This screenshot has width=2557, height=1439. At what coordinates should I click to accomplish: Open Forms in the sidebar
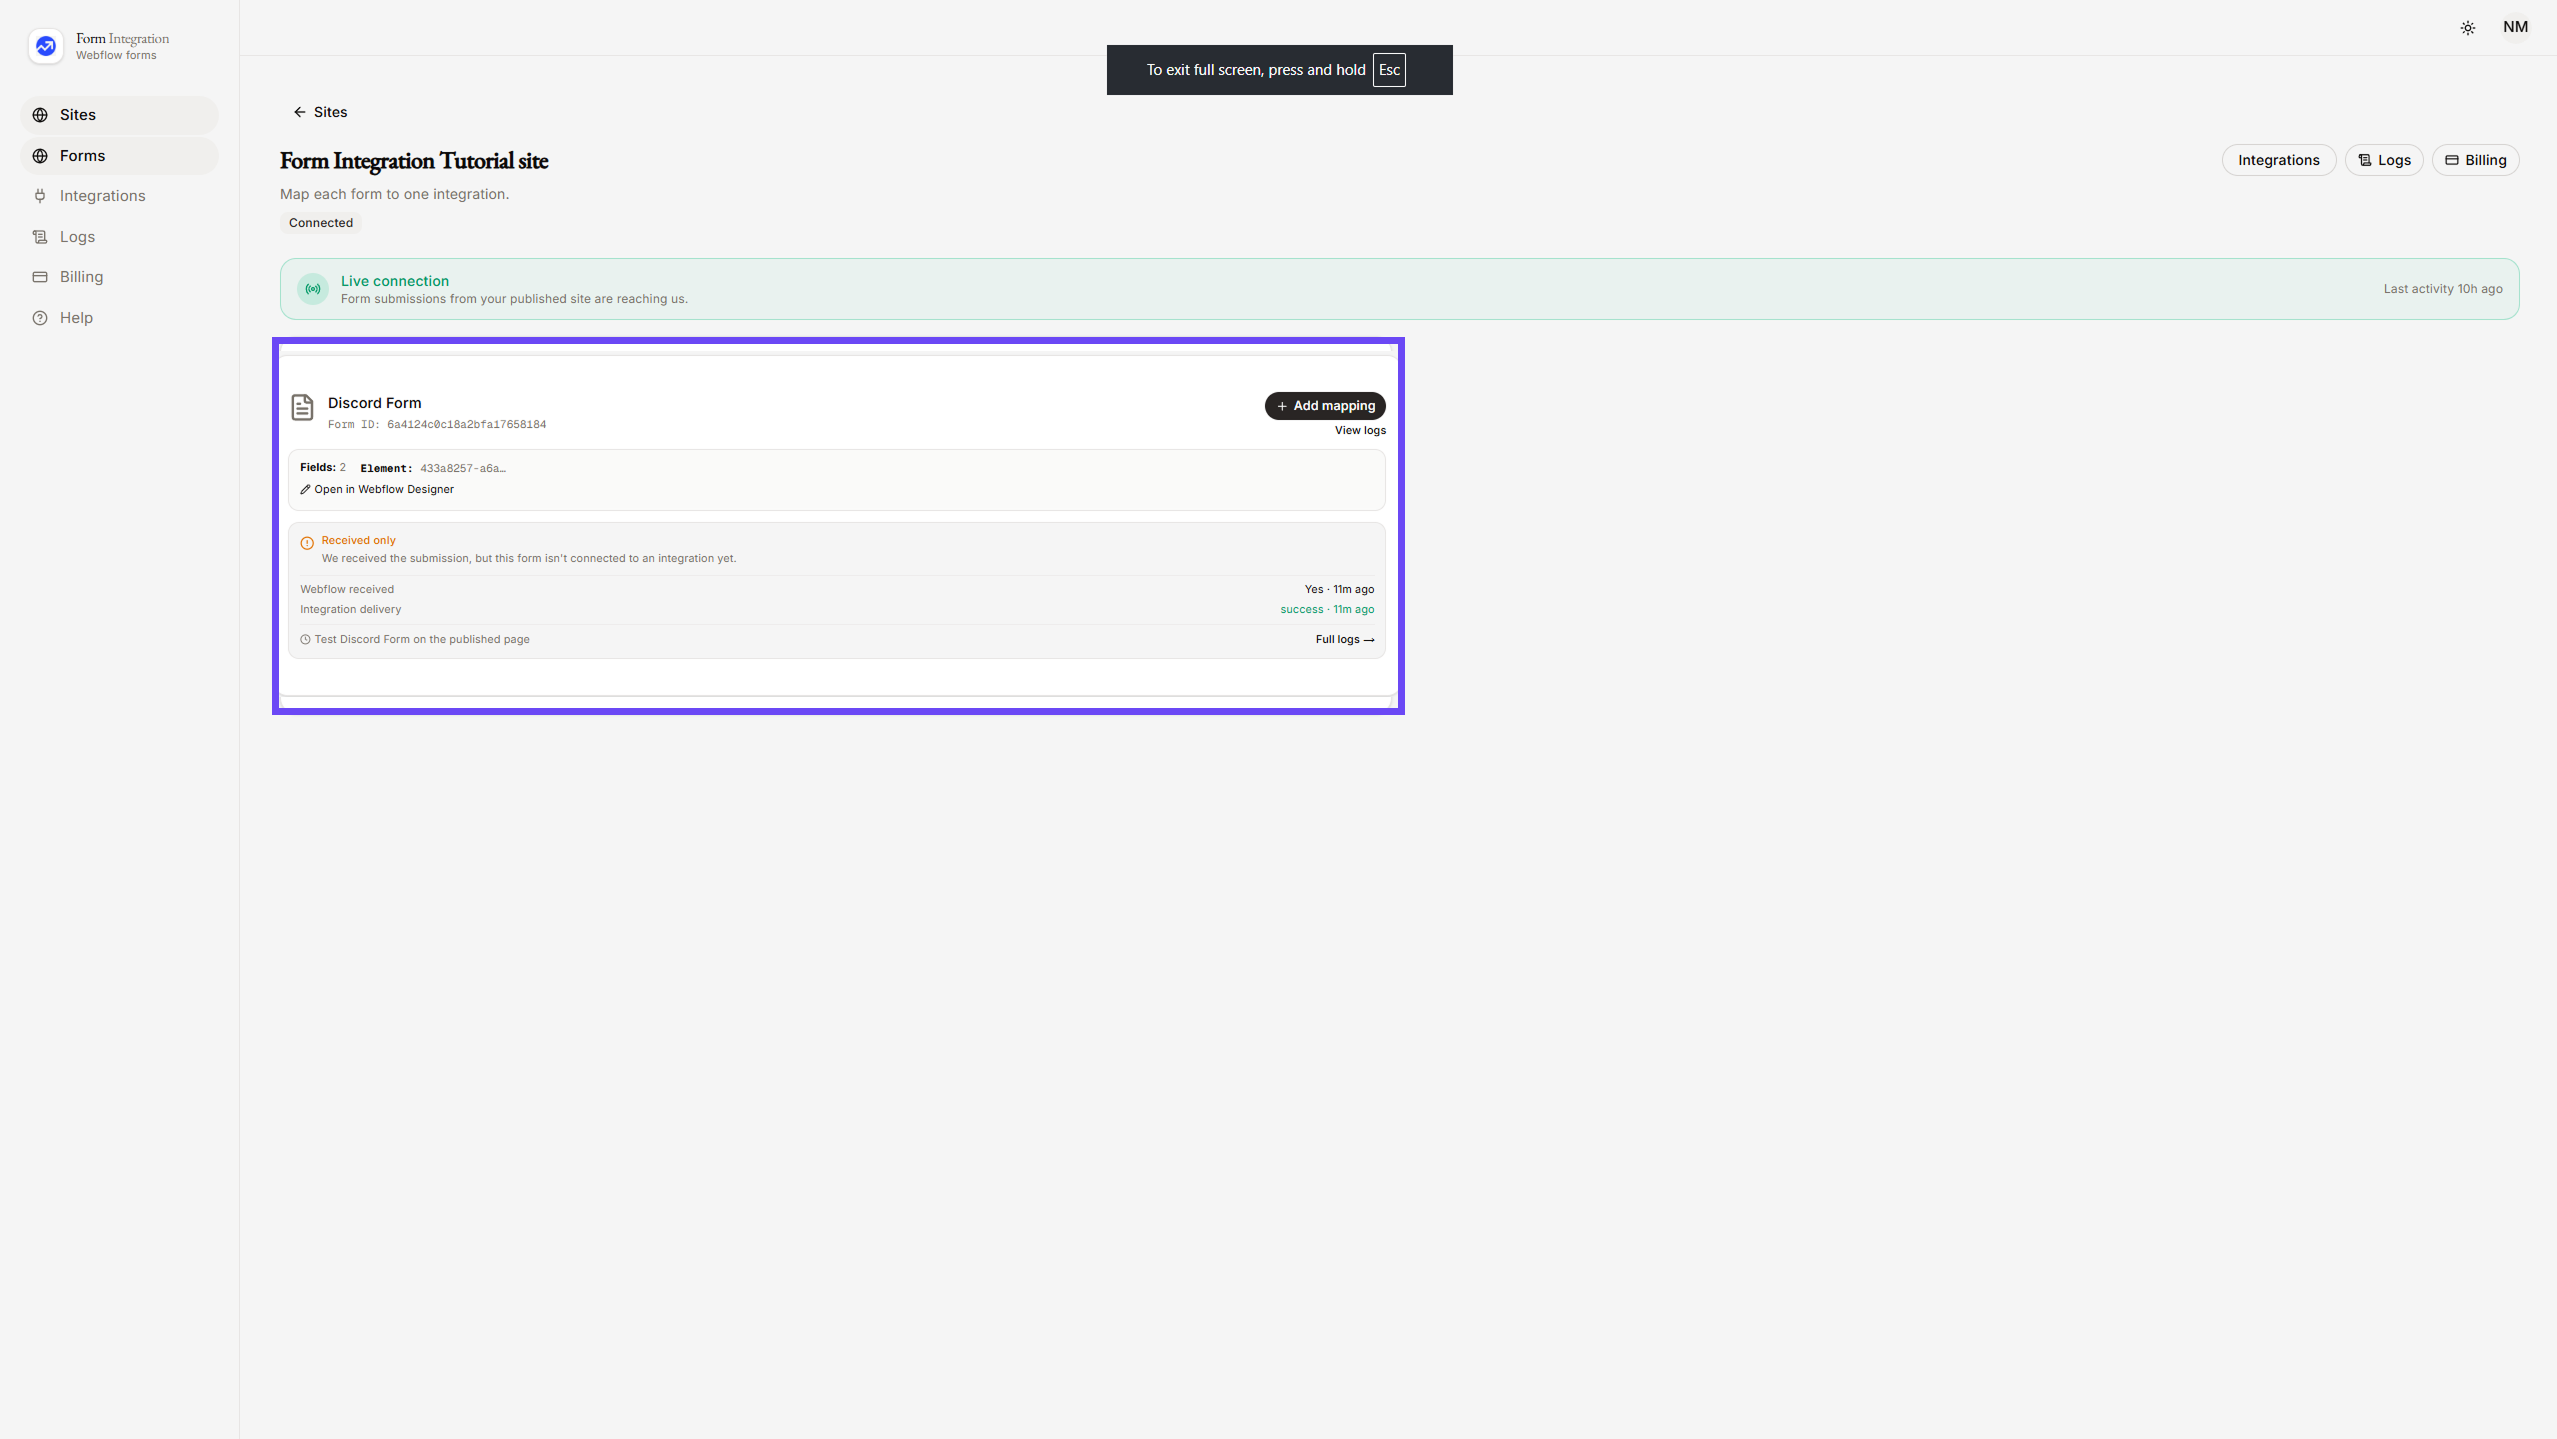coord(119,156)
